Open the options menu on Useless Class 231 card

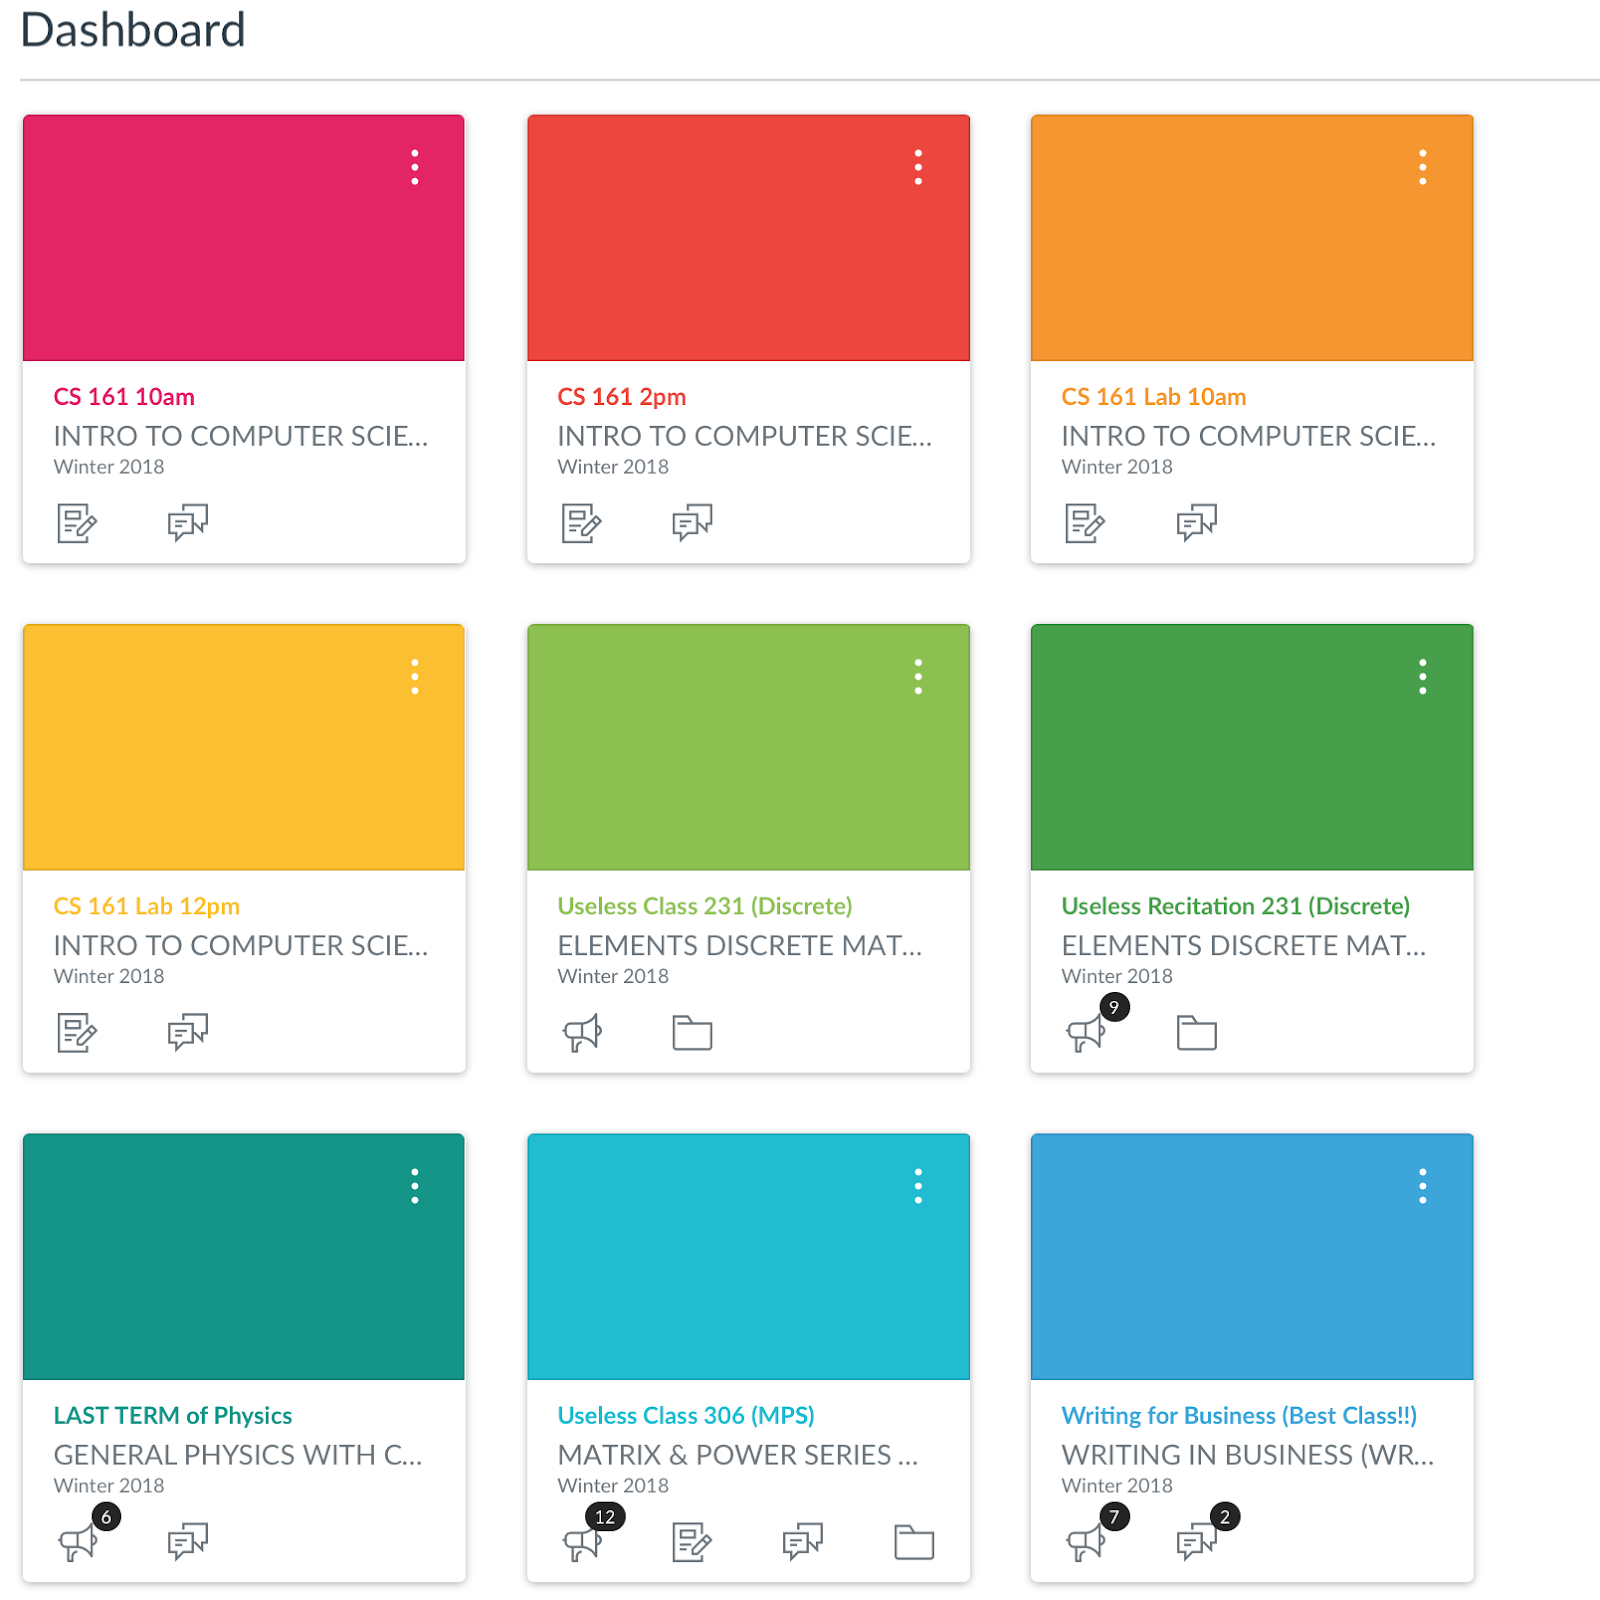click(919, 677)
